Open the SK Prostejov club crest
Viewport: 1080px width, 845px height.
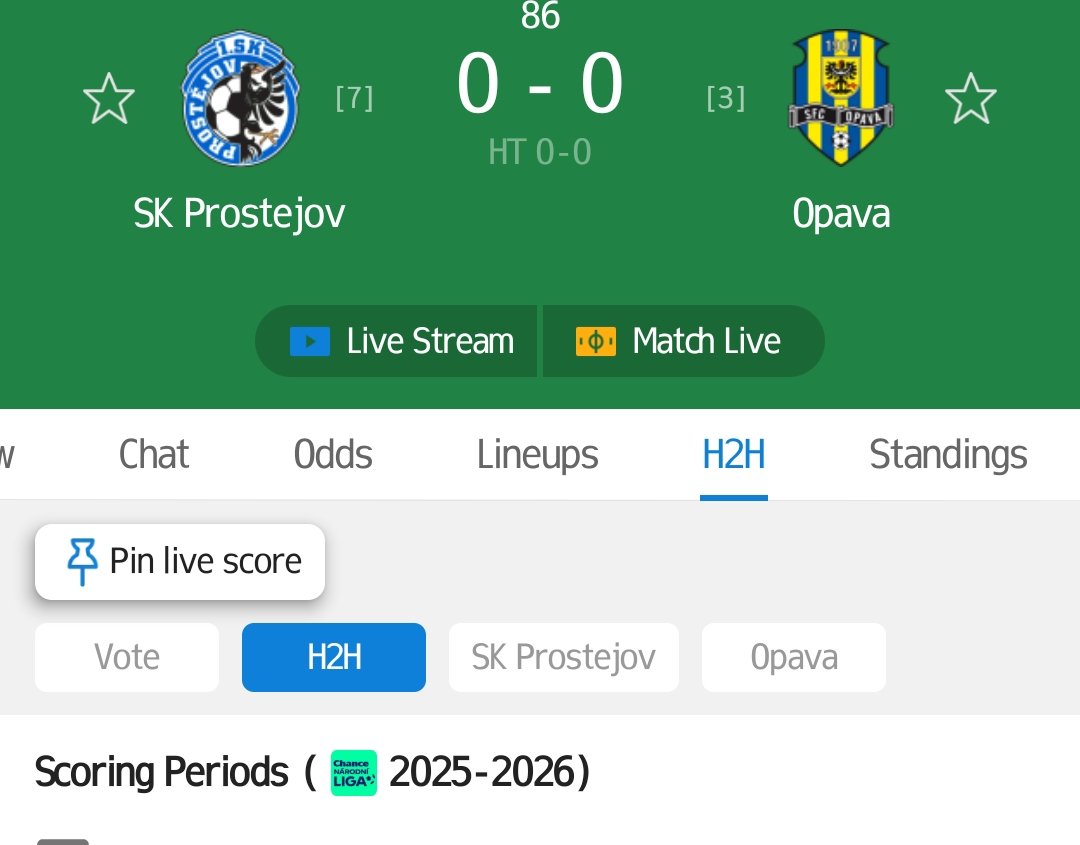click(240, 97)
